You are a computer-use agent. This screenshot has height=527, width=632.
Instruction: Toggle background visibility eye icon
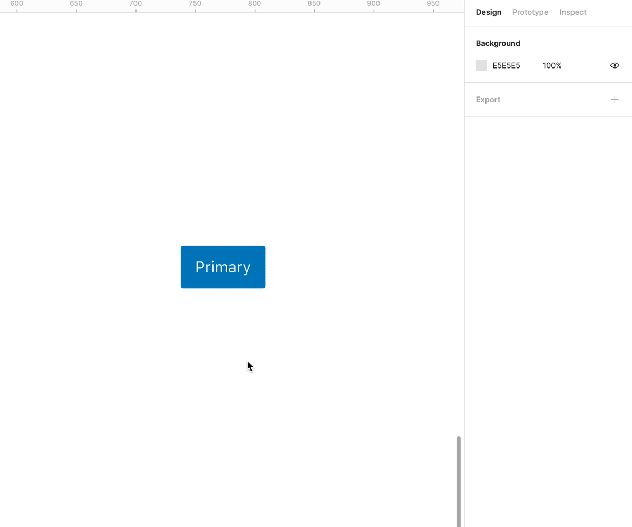[614, 65]
